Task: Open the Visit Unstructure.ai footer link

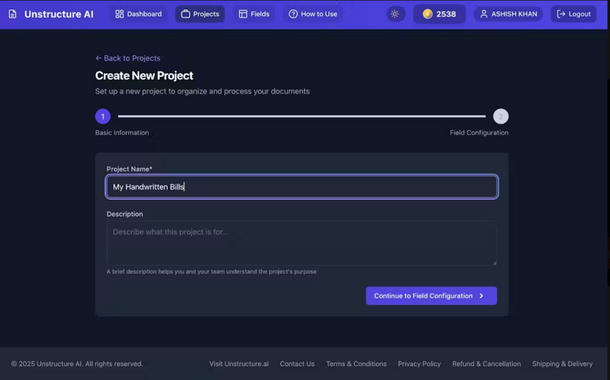Action: click(x=239, y=364)
